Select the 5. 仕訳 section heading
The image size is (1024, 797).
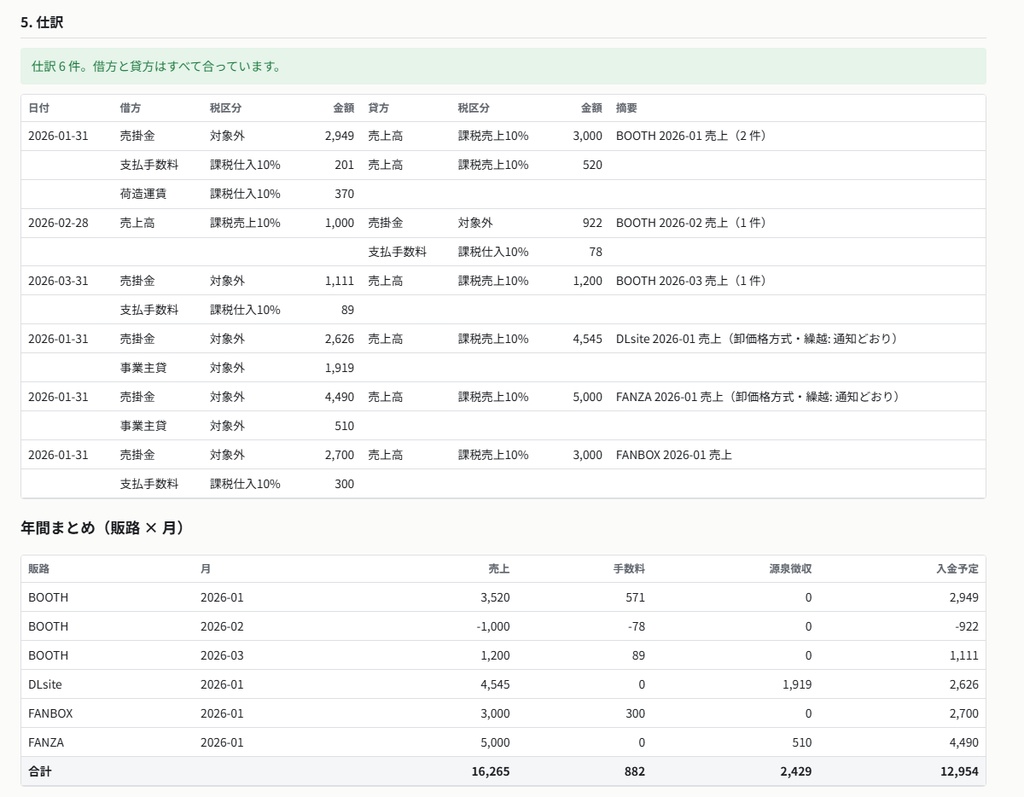tap(42, 22)
